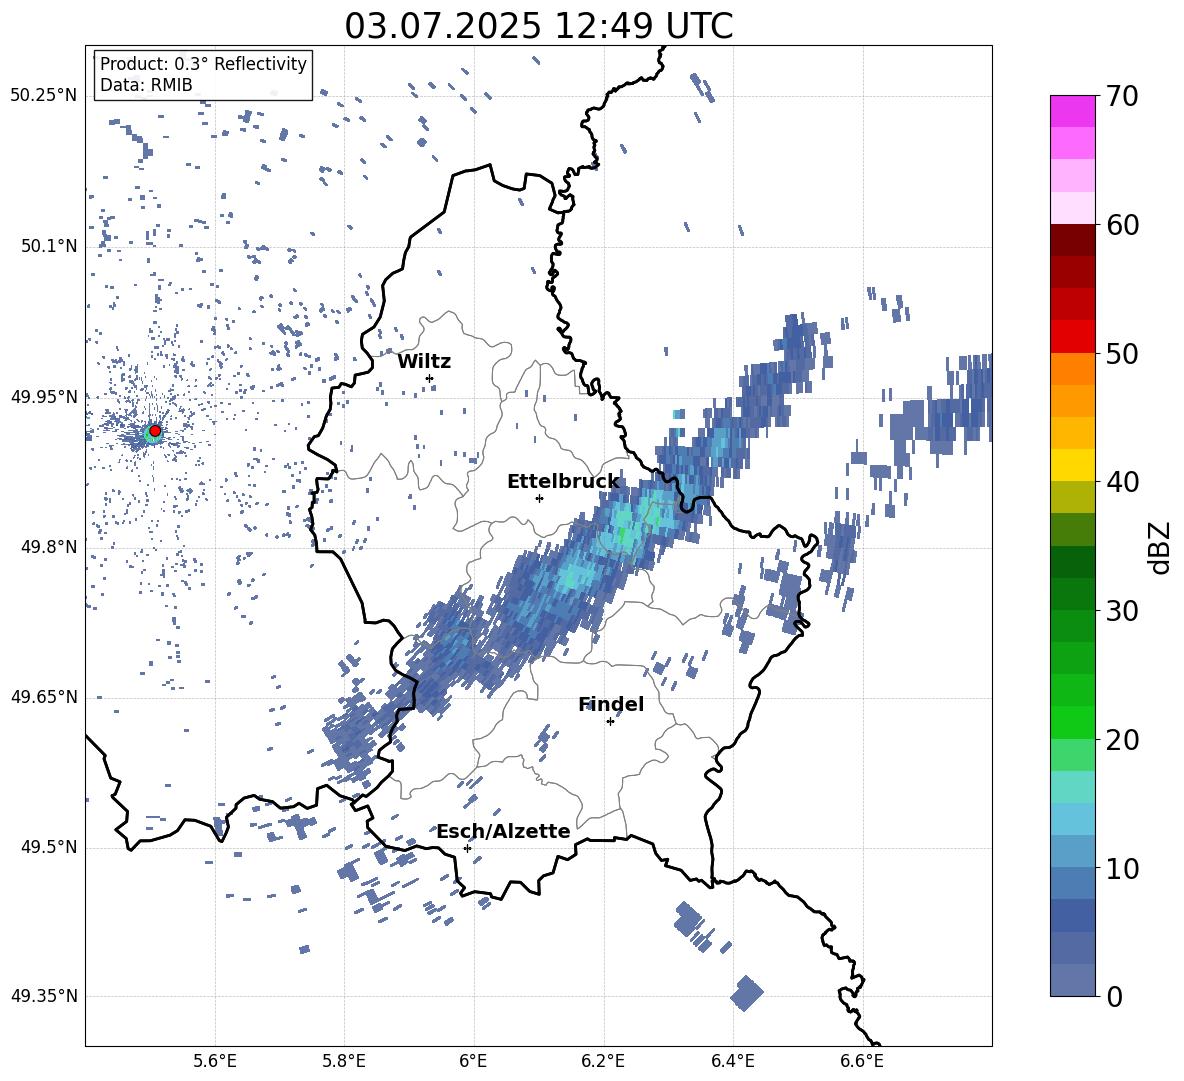Click the cross marker below Ettelbruck
Image resolution: width=1184 pixels, height=1081 pixels.
(x=539, y=498)
